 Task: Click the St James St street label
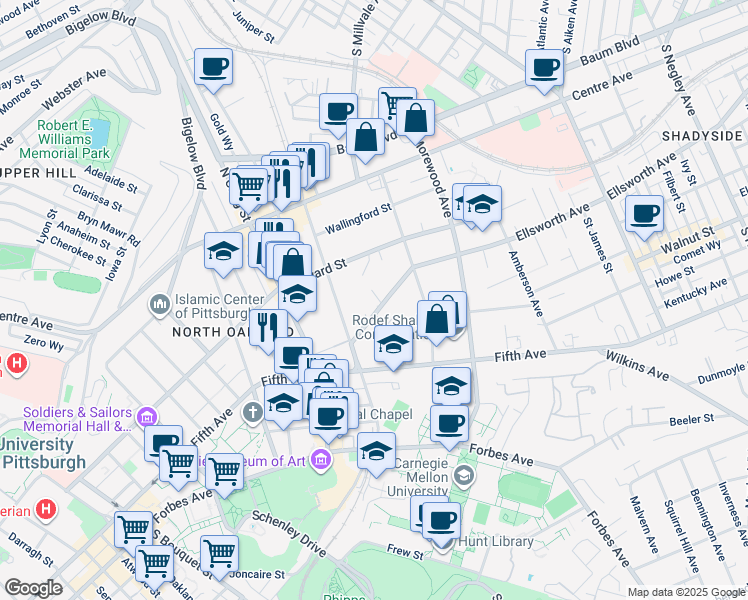[598, 245]
